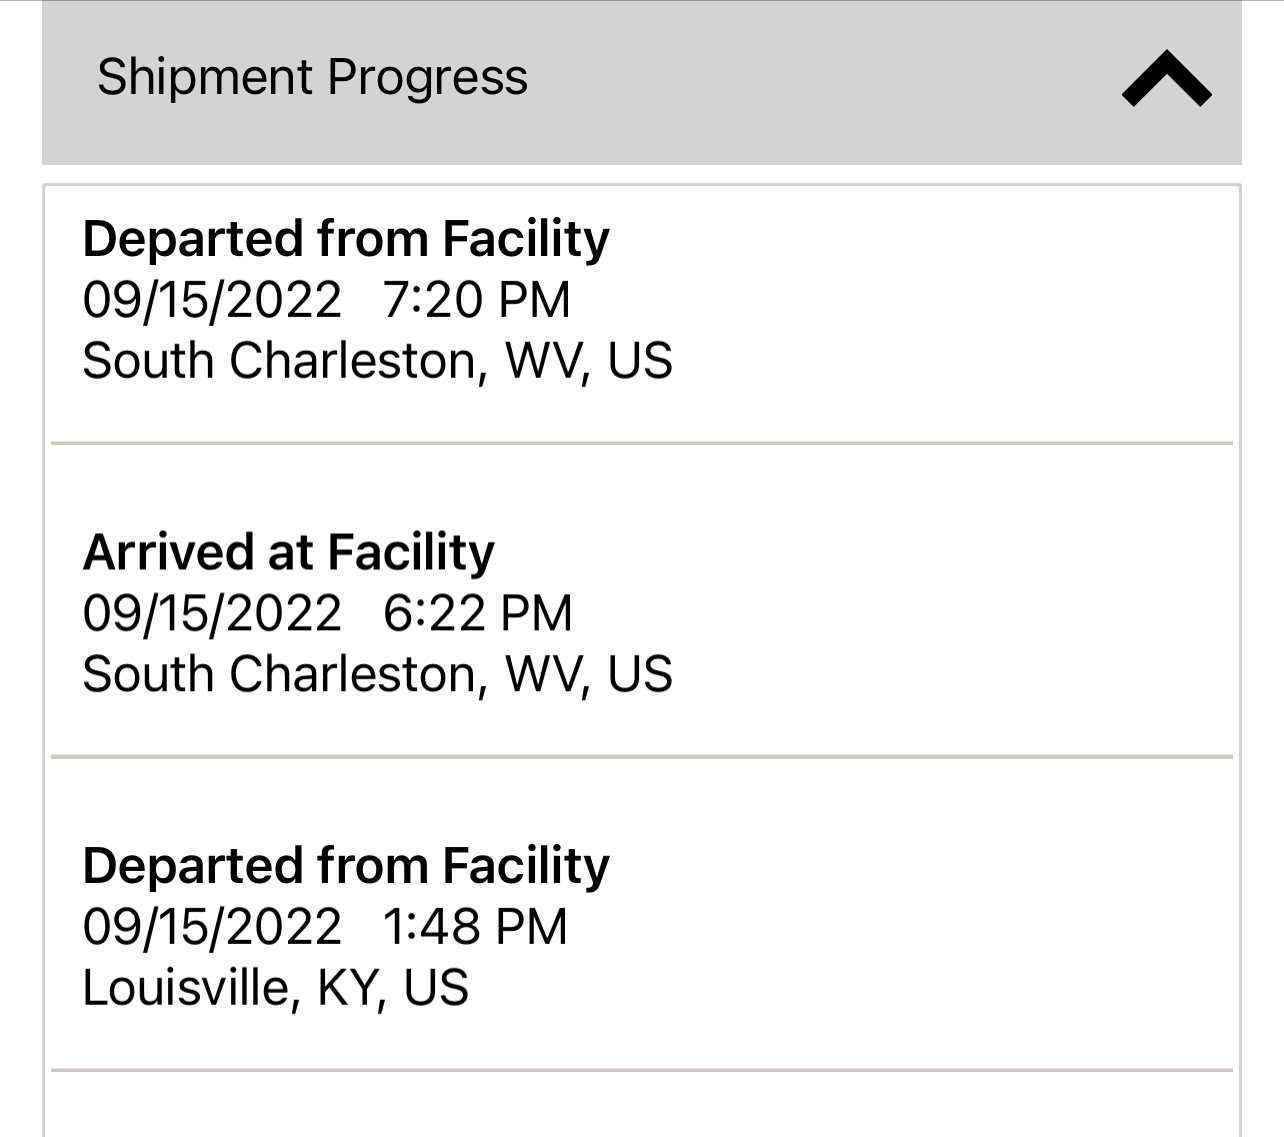Select the 7:20 PM Departed from Facility title

(346, 239)
